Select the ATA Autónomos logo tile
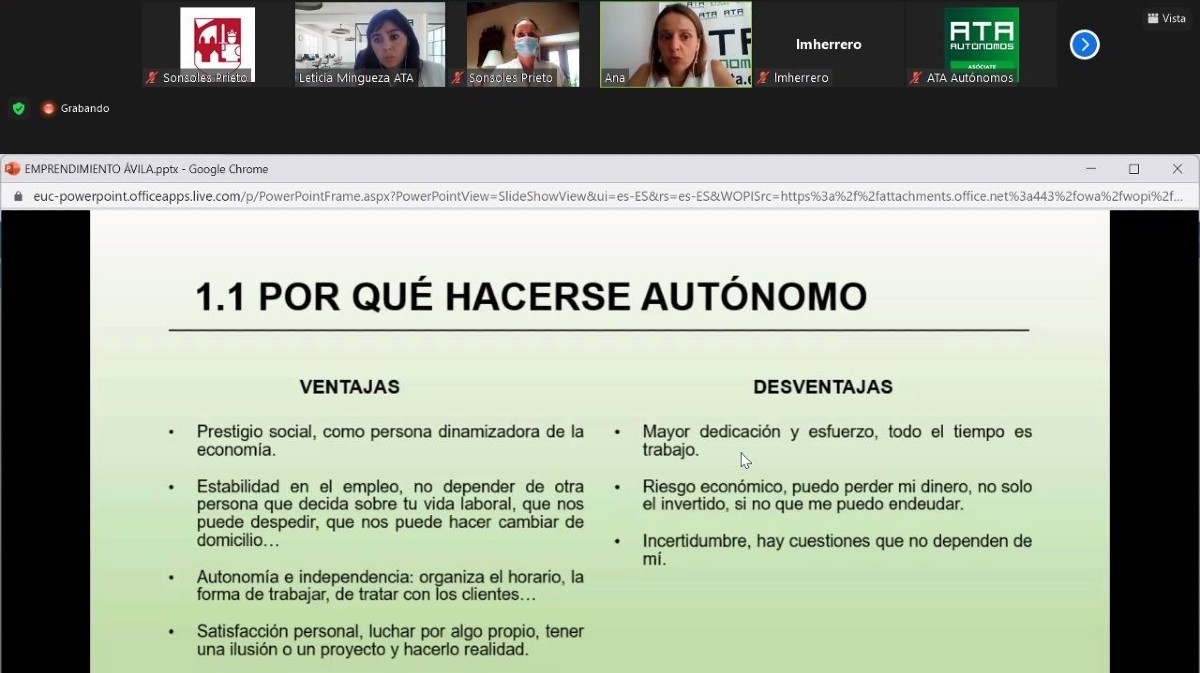The width and height of the screenshot is (1200, 673). (981, 40)
